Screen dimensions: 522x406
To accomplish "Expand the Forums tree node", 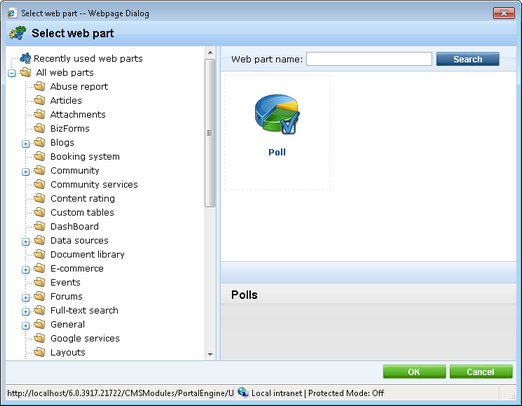I will tap(26, 298).
